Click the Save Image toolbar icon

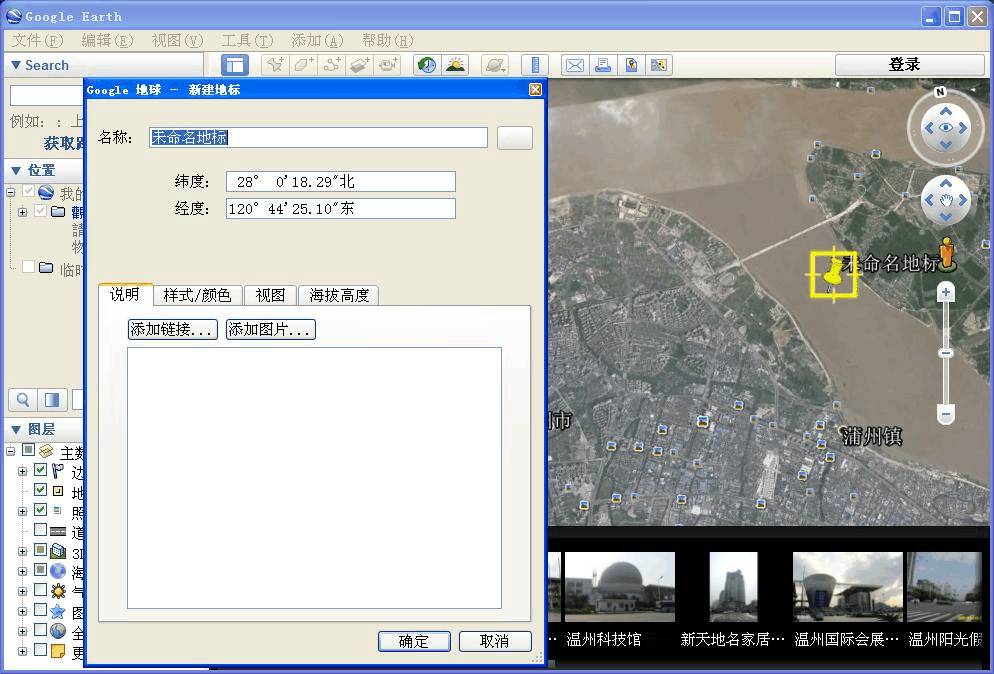631,65
